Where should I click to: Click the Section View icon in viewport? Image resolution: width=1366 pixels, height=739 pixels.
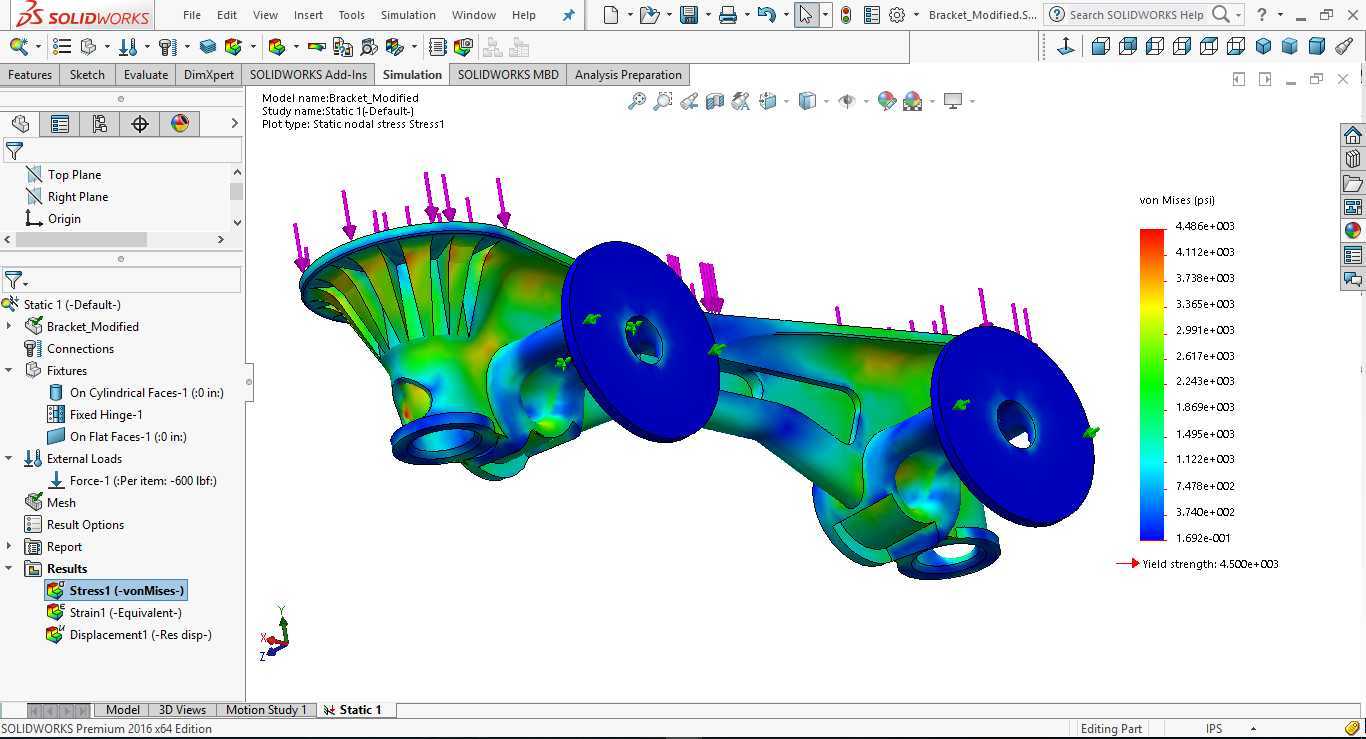(x=715, y=101)
